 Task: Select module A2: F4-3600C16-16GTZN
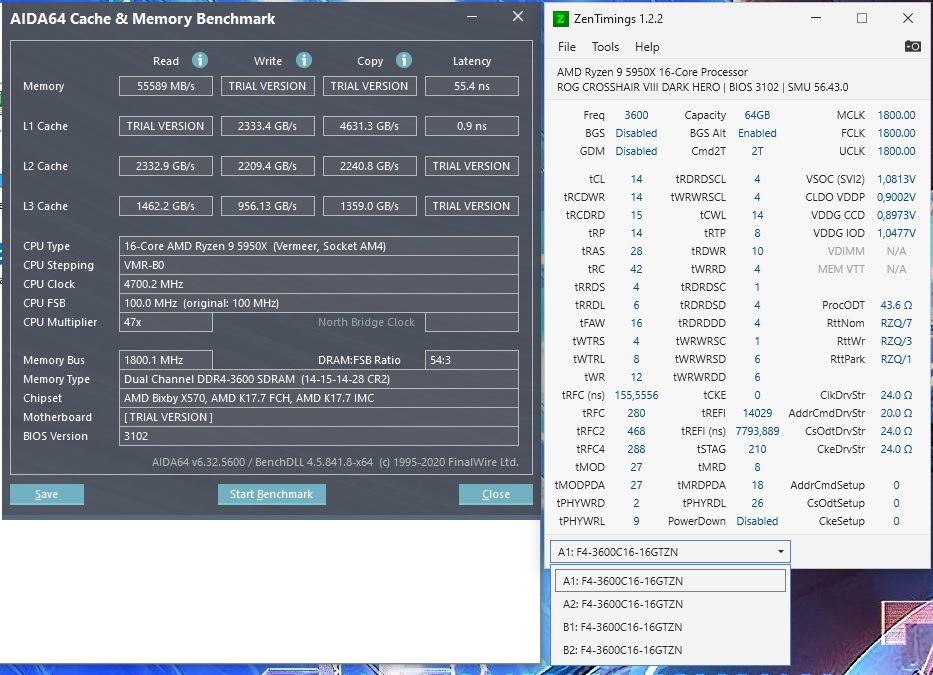pyautogui.click(x=670, y=604)
